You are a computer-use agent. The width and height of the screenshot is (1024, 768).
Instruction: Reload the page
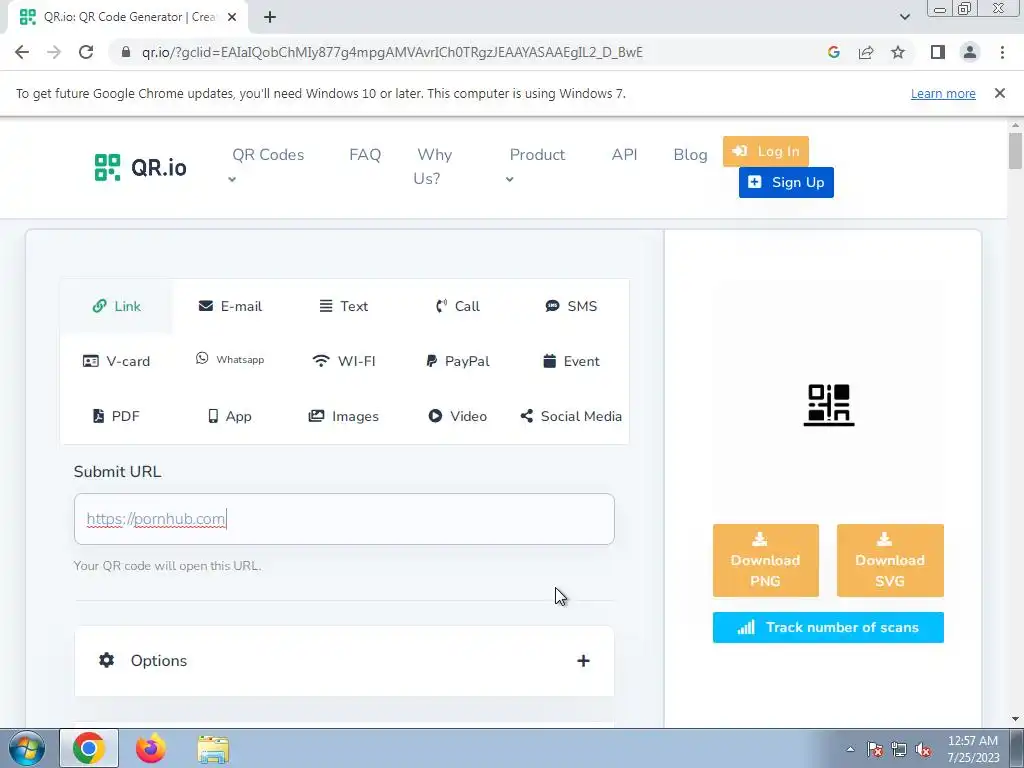tap(86, 52)
